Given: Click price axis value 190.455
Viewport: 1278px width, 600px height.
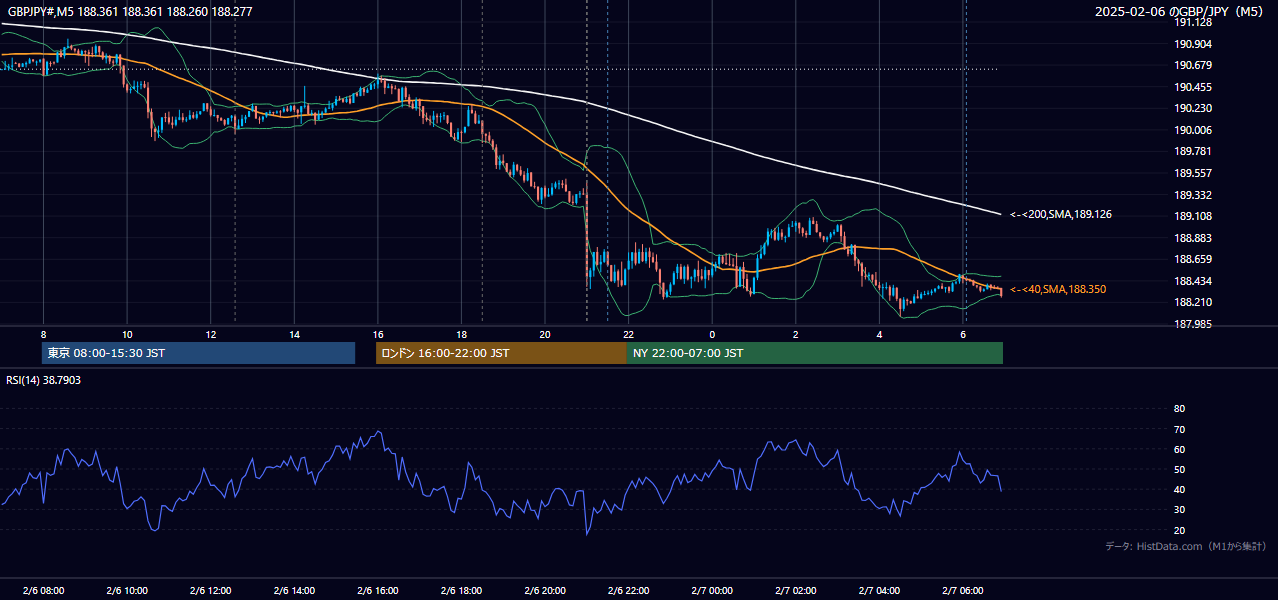Looking at the screenshot, I should click(x=1194, y=87).
